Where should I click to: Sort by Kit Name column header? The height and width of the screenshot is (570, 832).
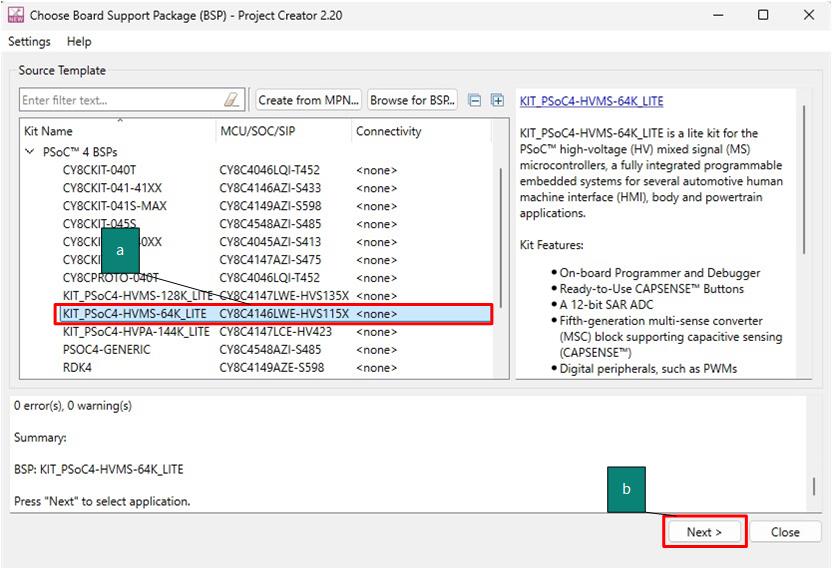118,131
